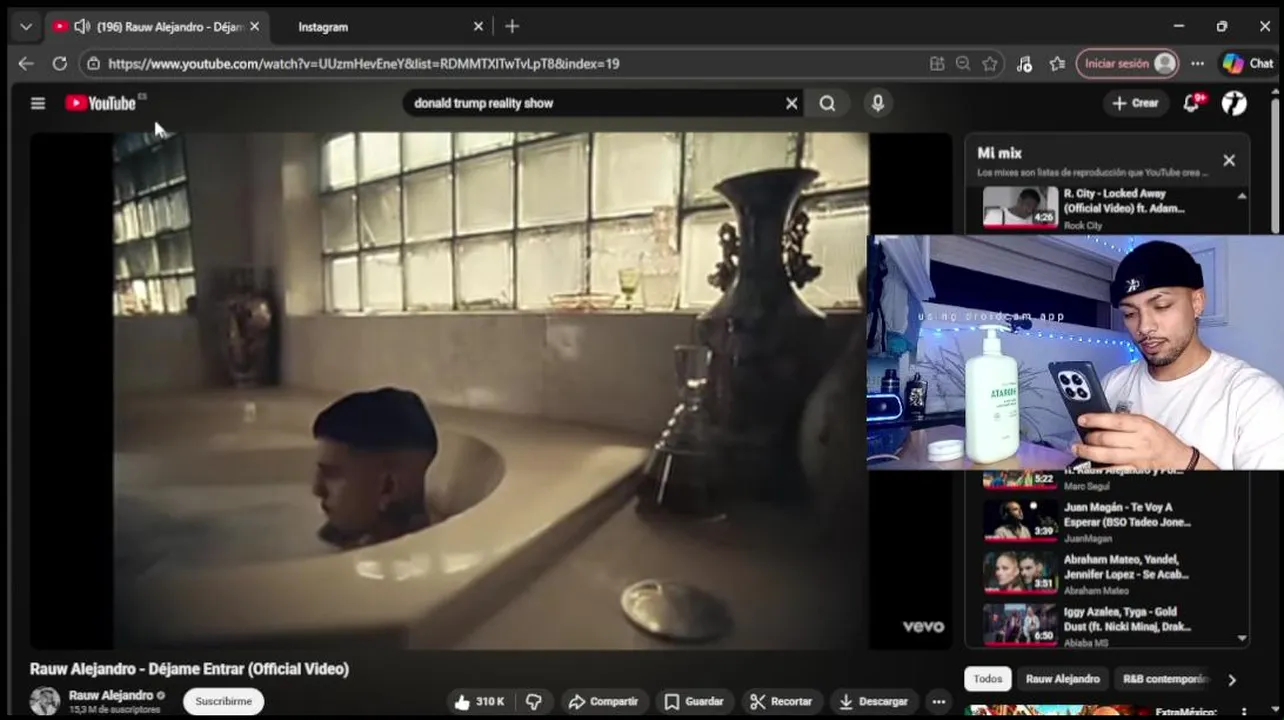This screenshot has height=720, width=1284.
Task: Open the Favorites toolbar button
Action: (x=1057, y=63)
